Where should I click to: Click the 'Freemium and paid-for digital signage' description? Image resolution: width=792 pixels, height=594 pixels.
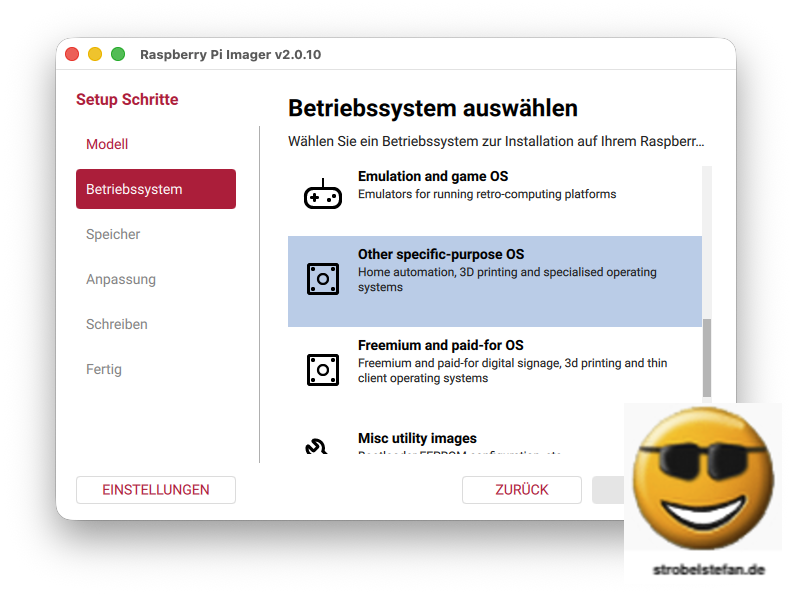(x=512, y=370)
